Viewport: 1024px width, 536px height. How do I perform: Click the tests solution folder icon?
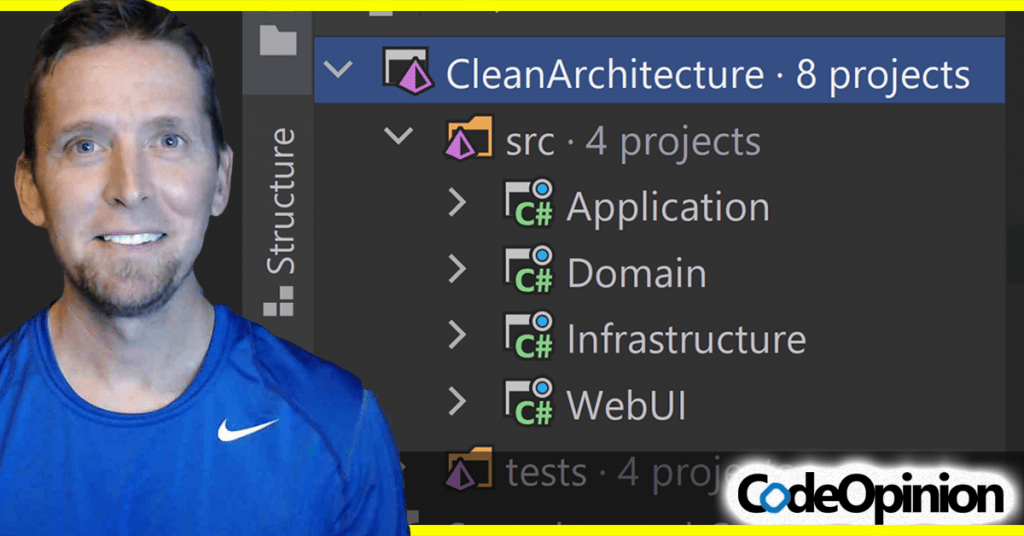[469, 469]
